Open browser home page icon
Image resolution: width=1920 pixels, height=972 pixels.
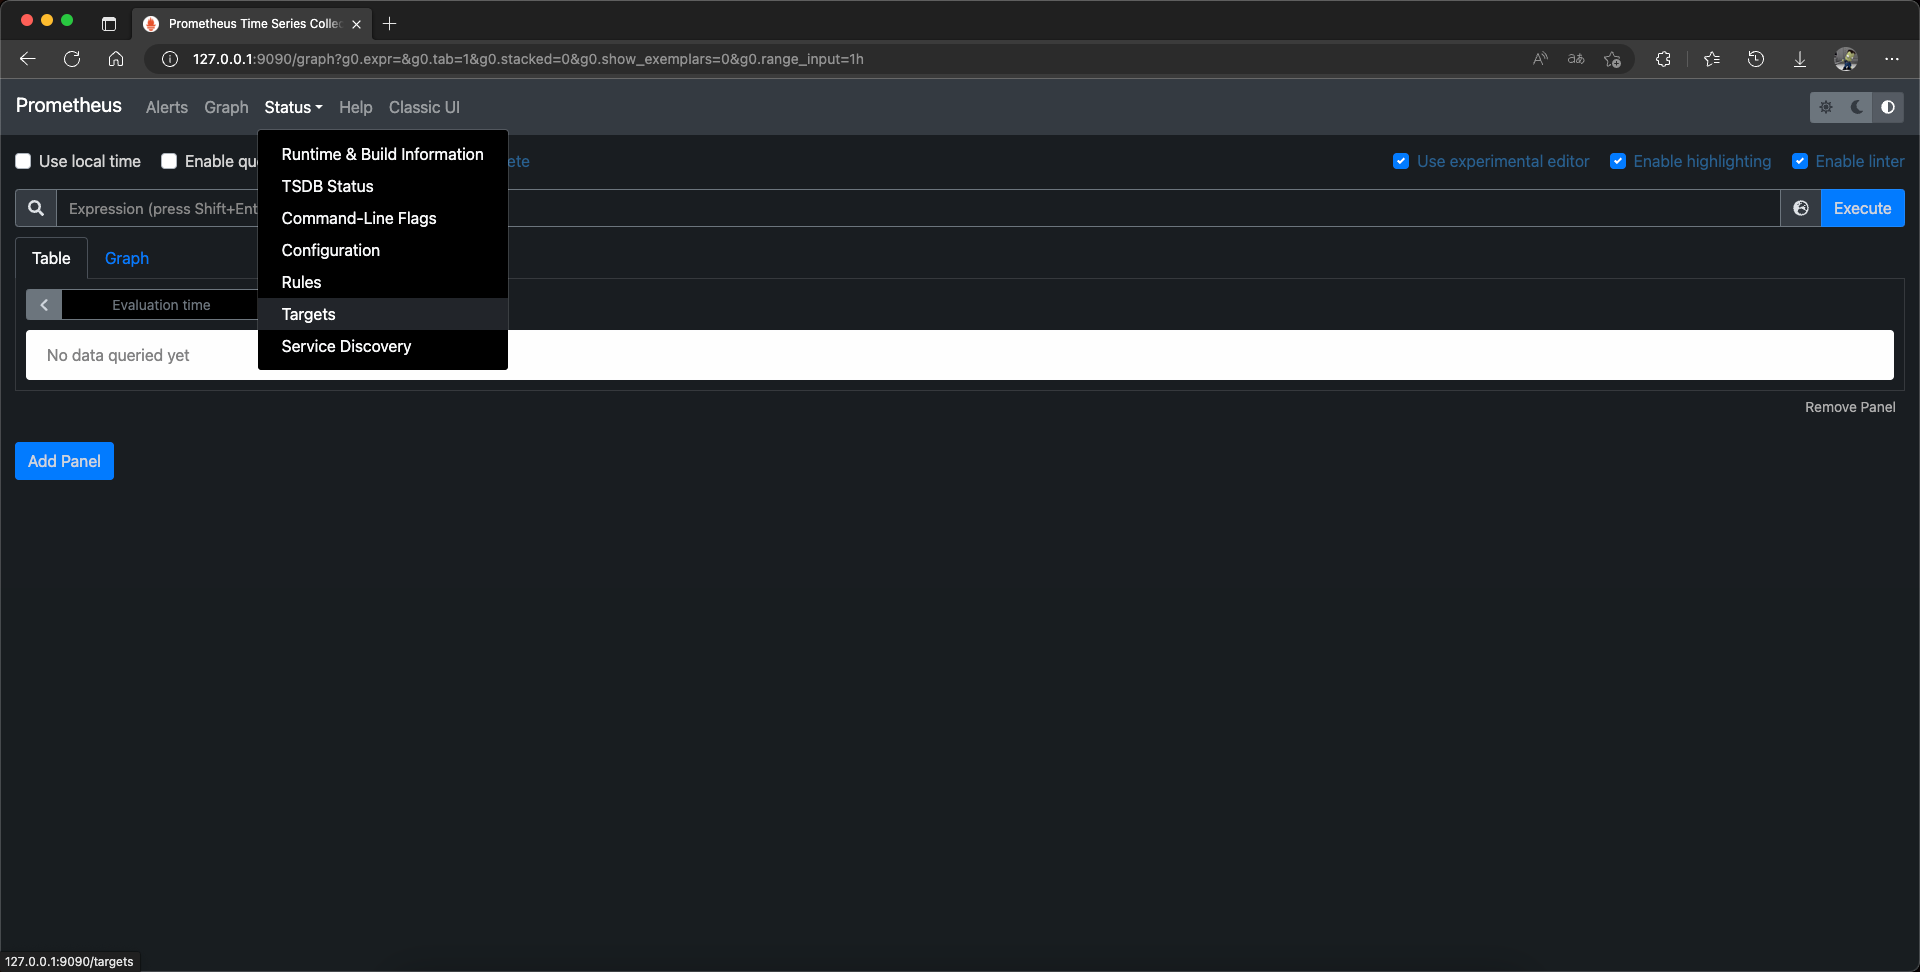(116, 59)
